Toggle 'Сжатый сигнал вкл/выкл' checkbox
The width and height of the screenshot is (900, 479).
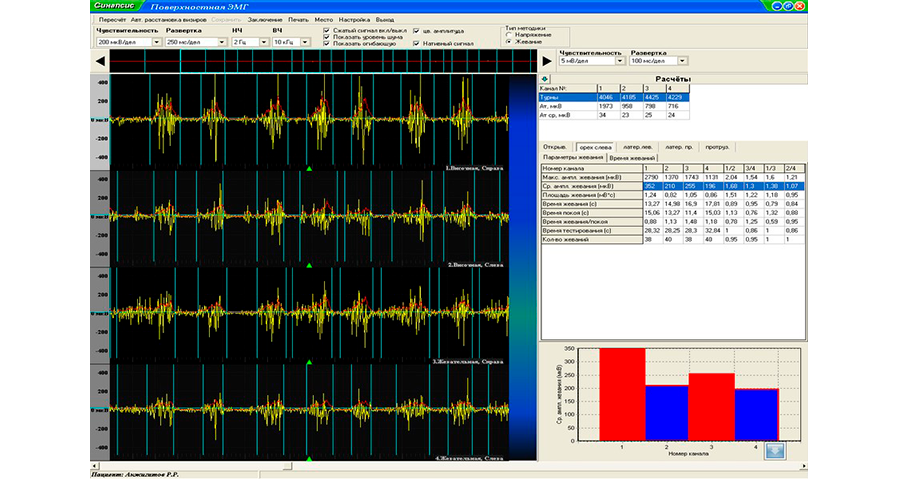point(328,31)
